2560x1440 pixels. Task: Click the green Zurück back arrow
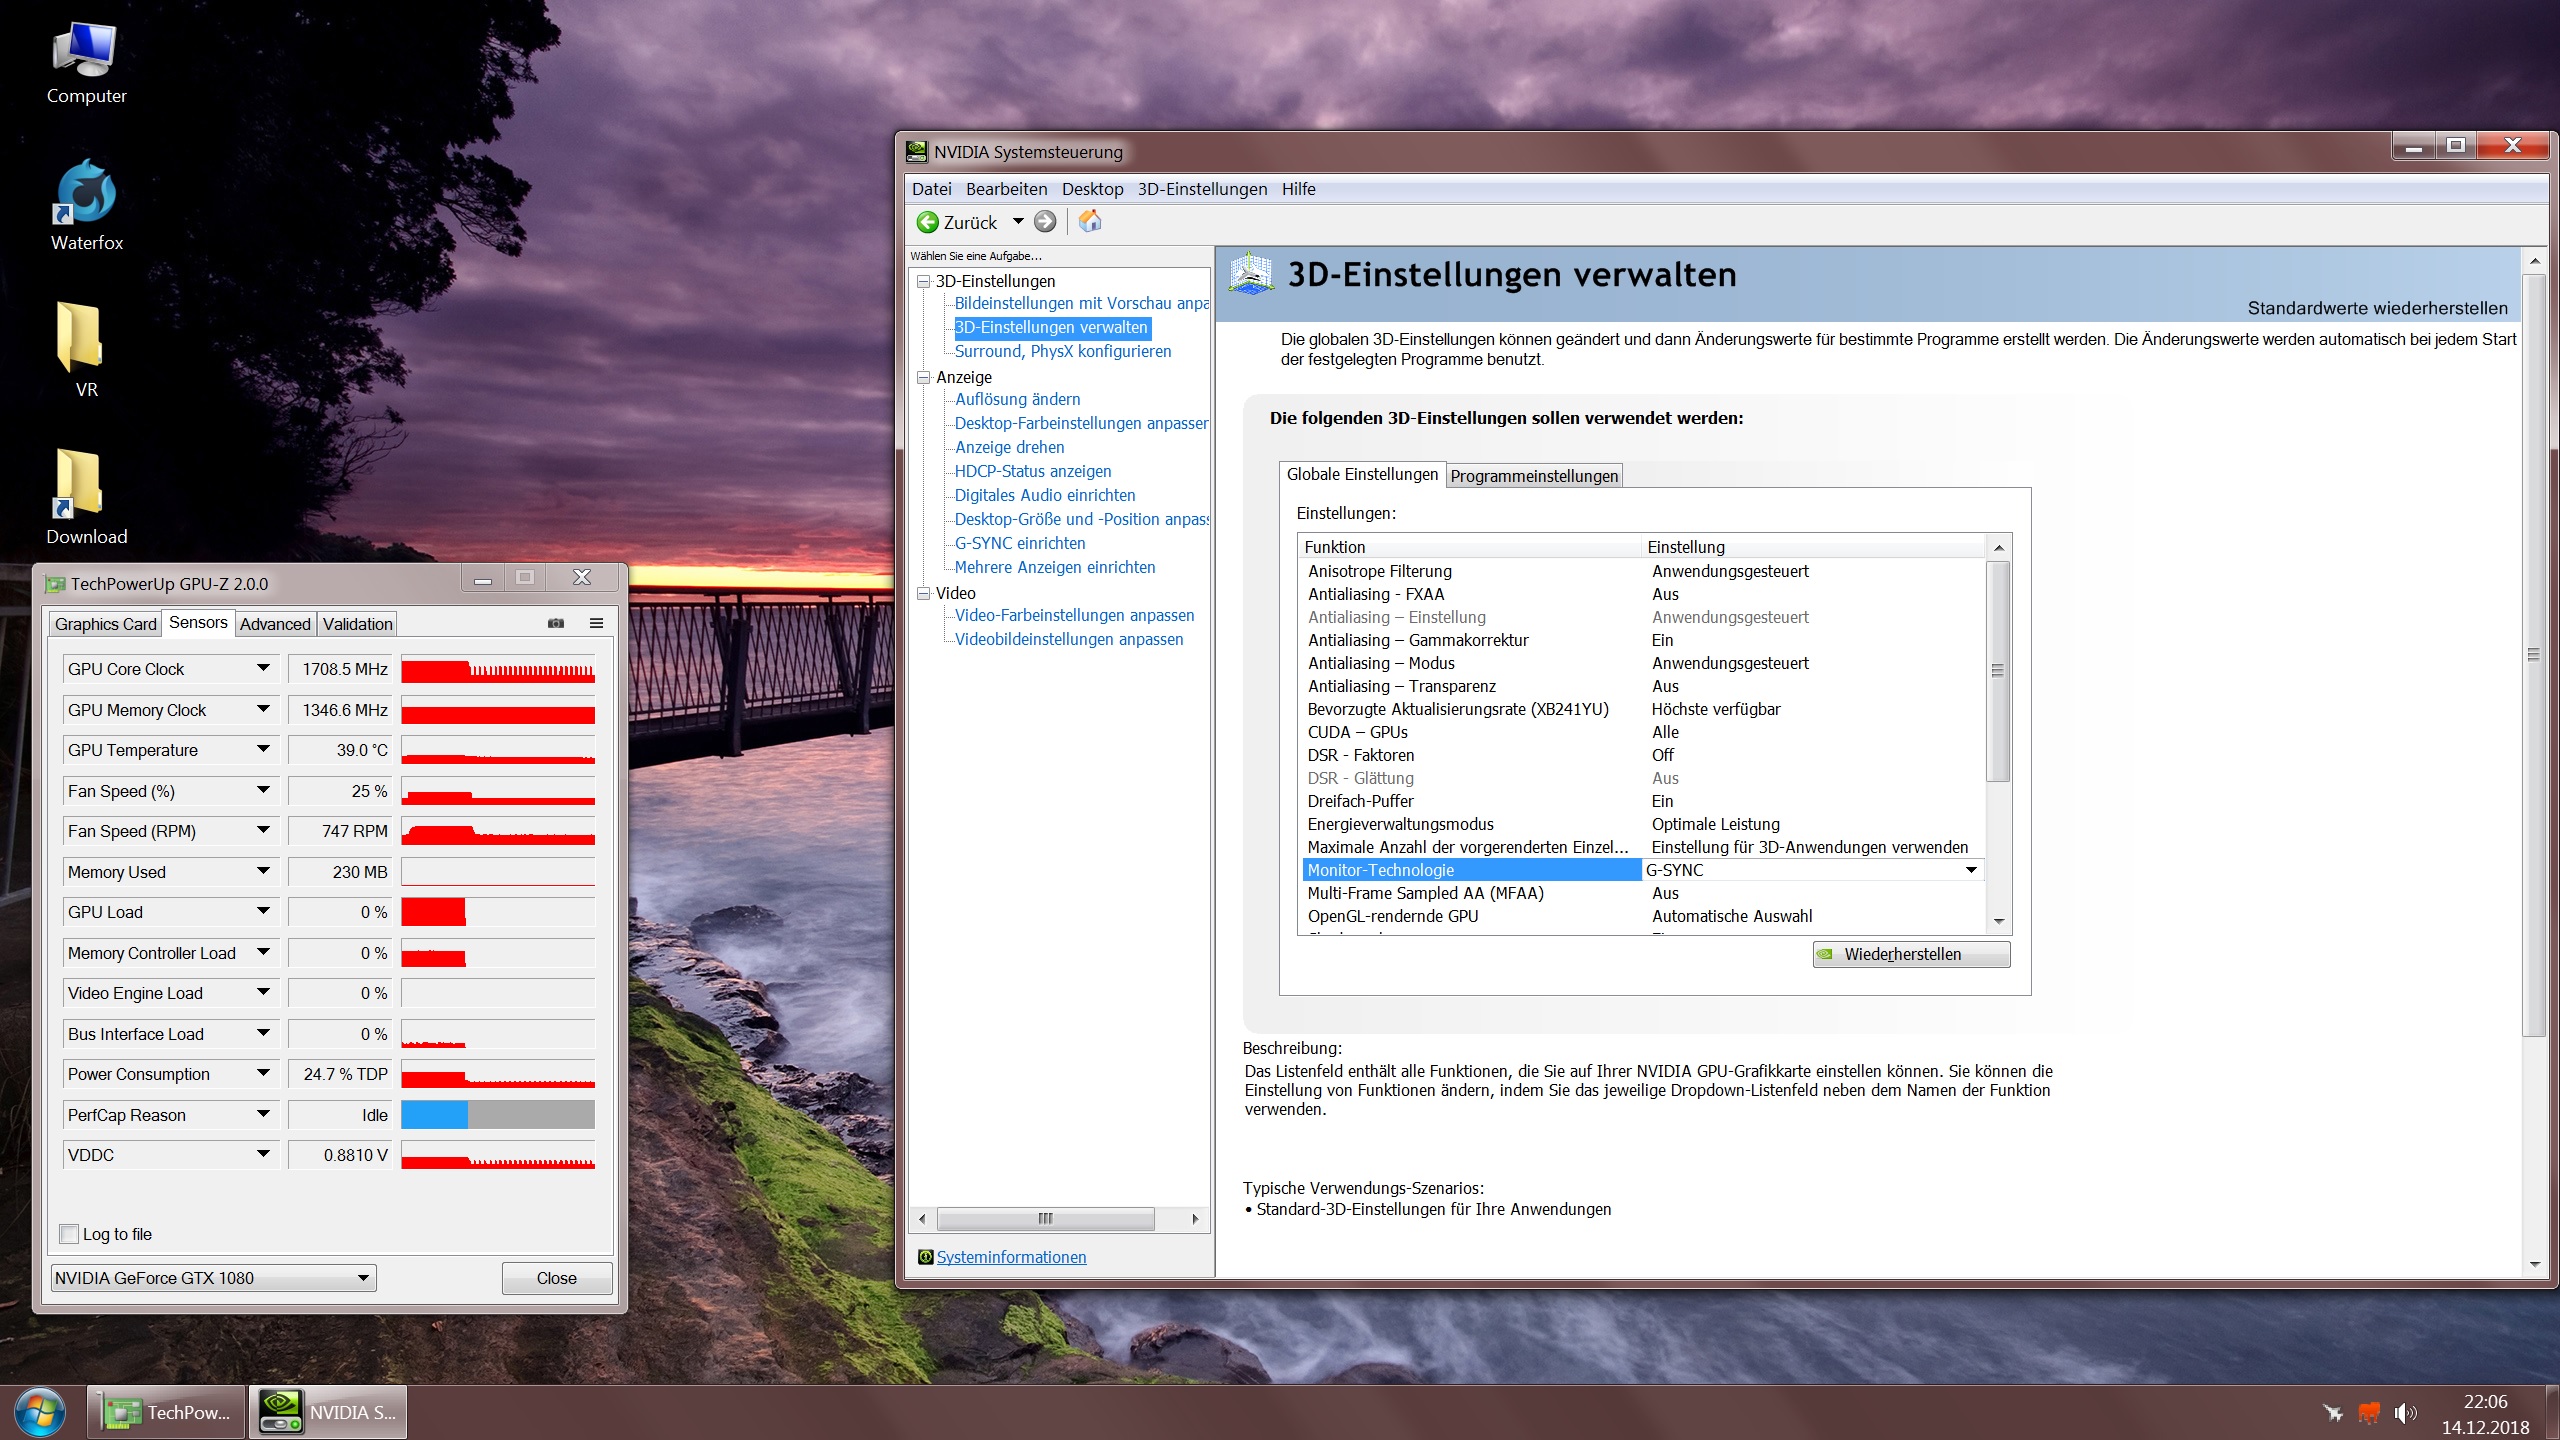click(928, 222)
